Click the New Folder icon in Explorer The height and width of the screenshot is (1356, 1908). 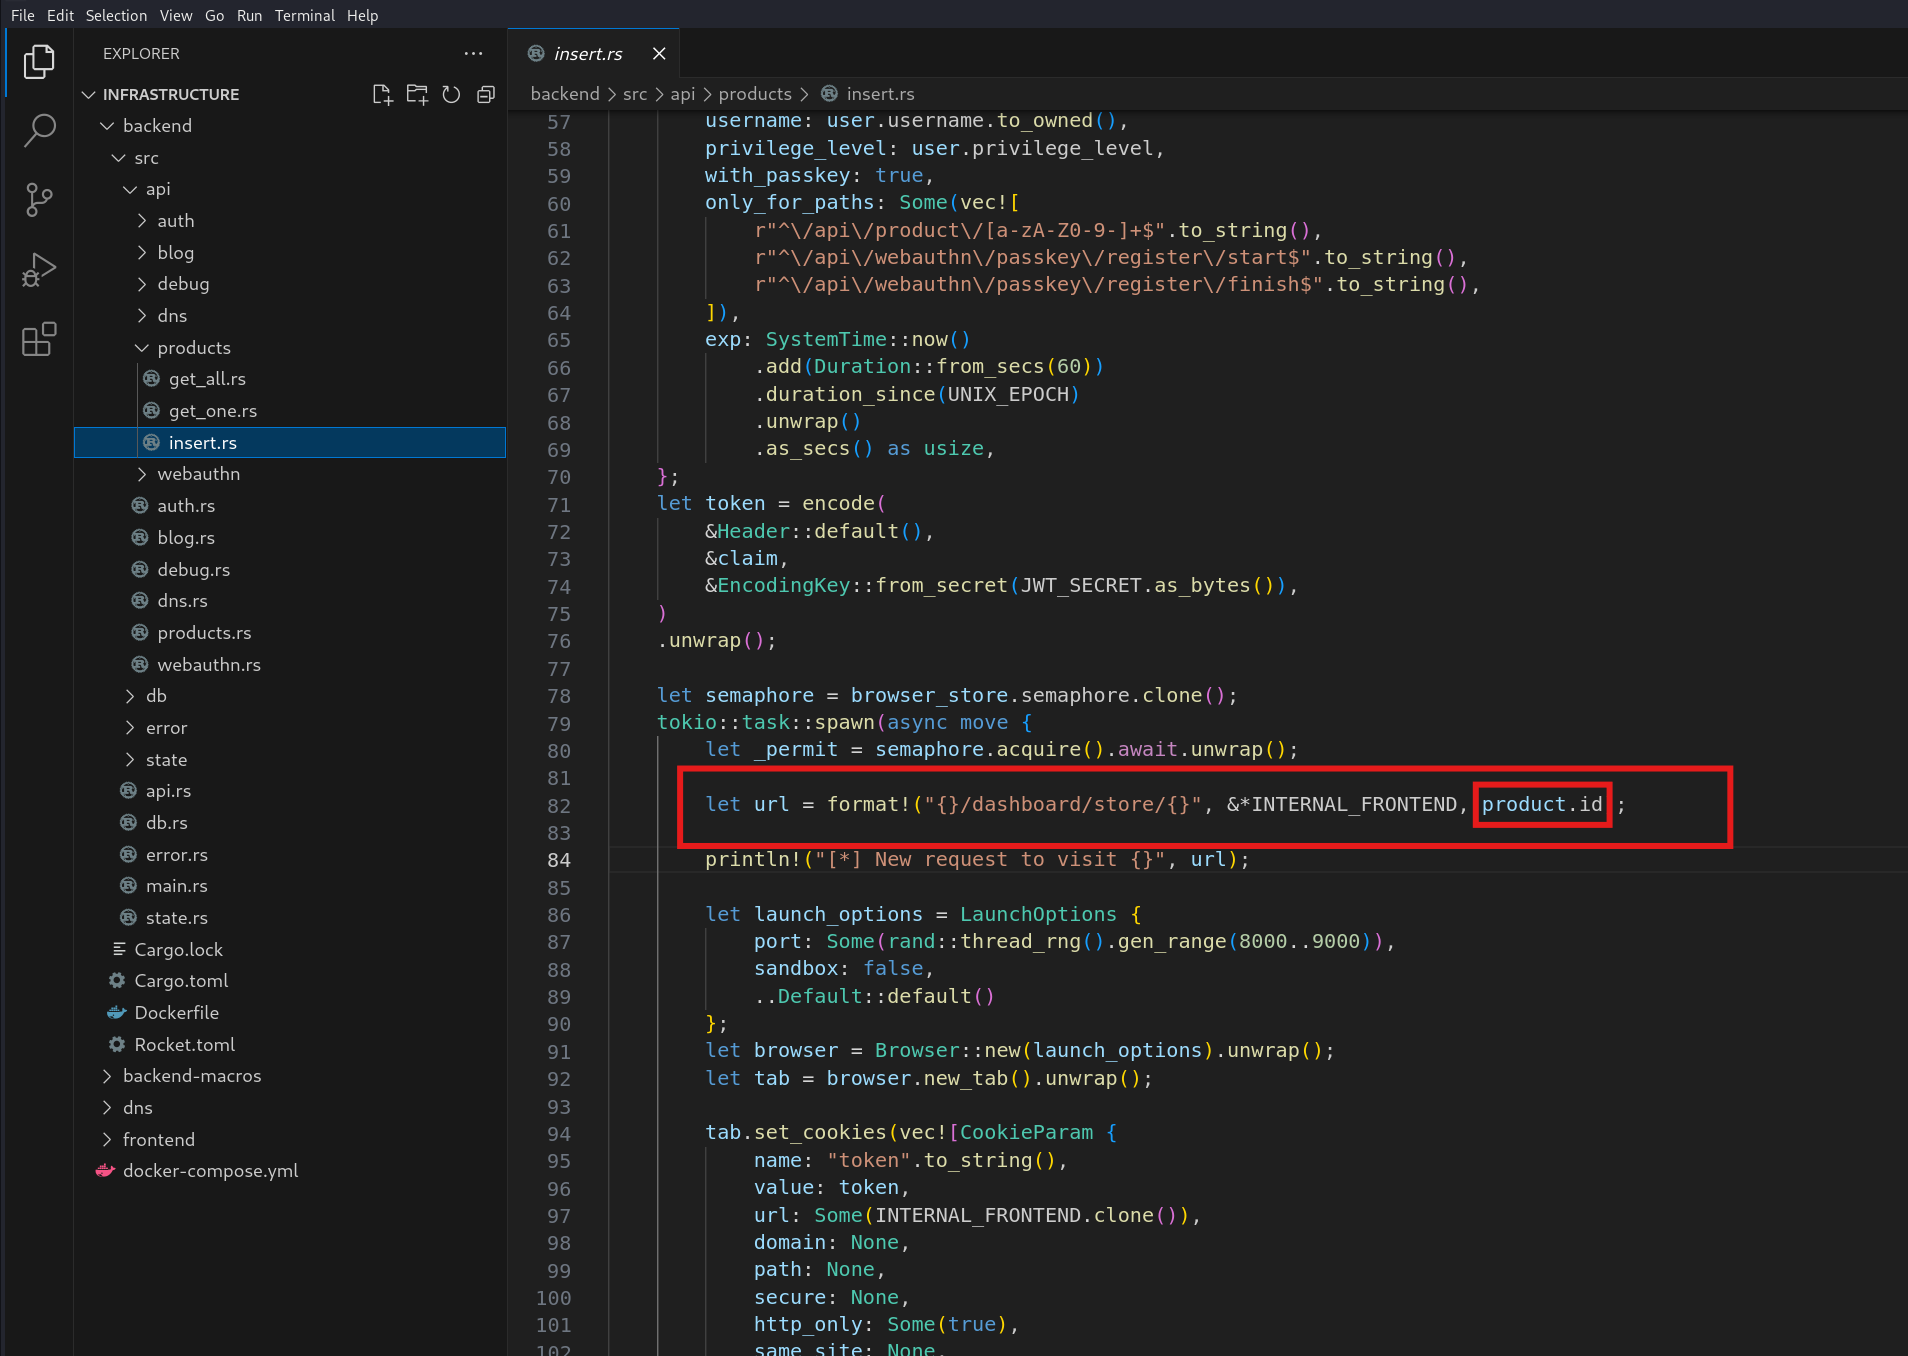click(x=417, y=94)
